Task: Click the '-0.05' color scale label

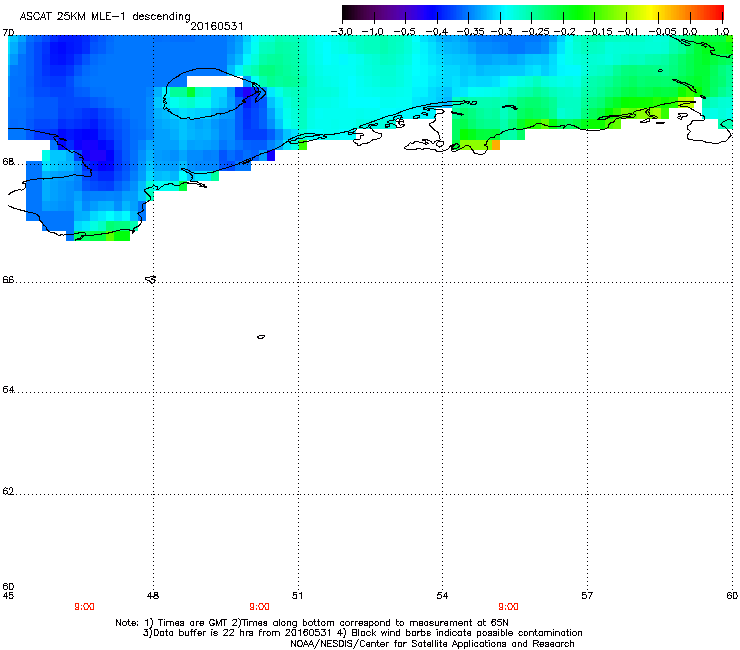Action: click(x=662, y=31)
